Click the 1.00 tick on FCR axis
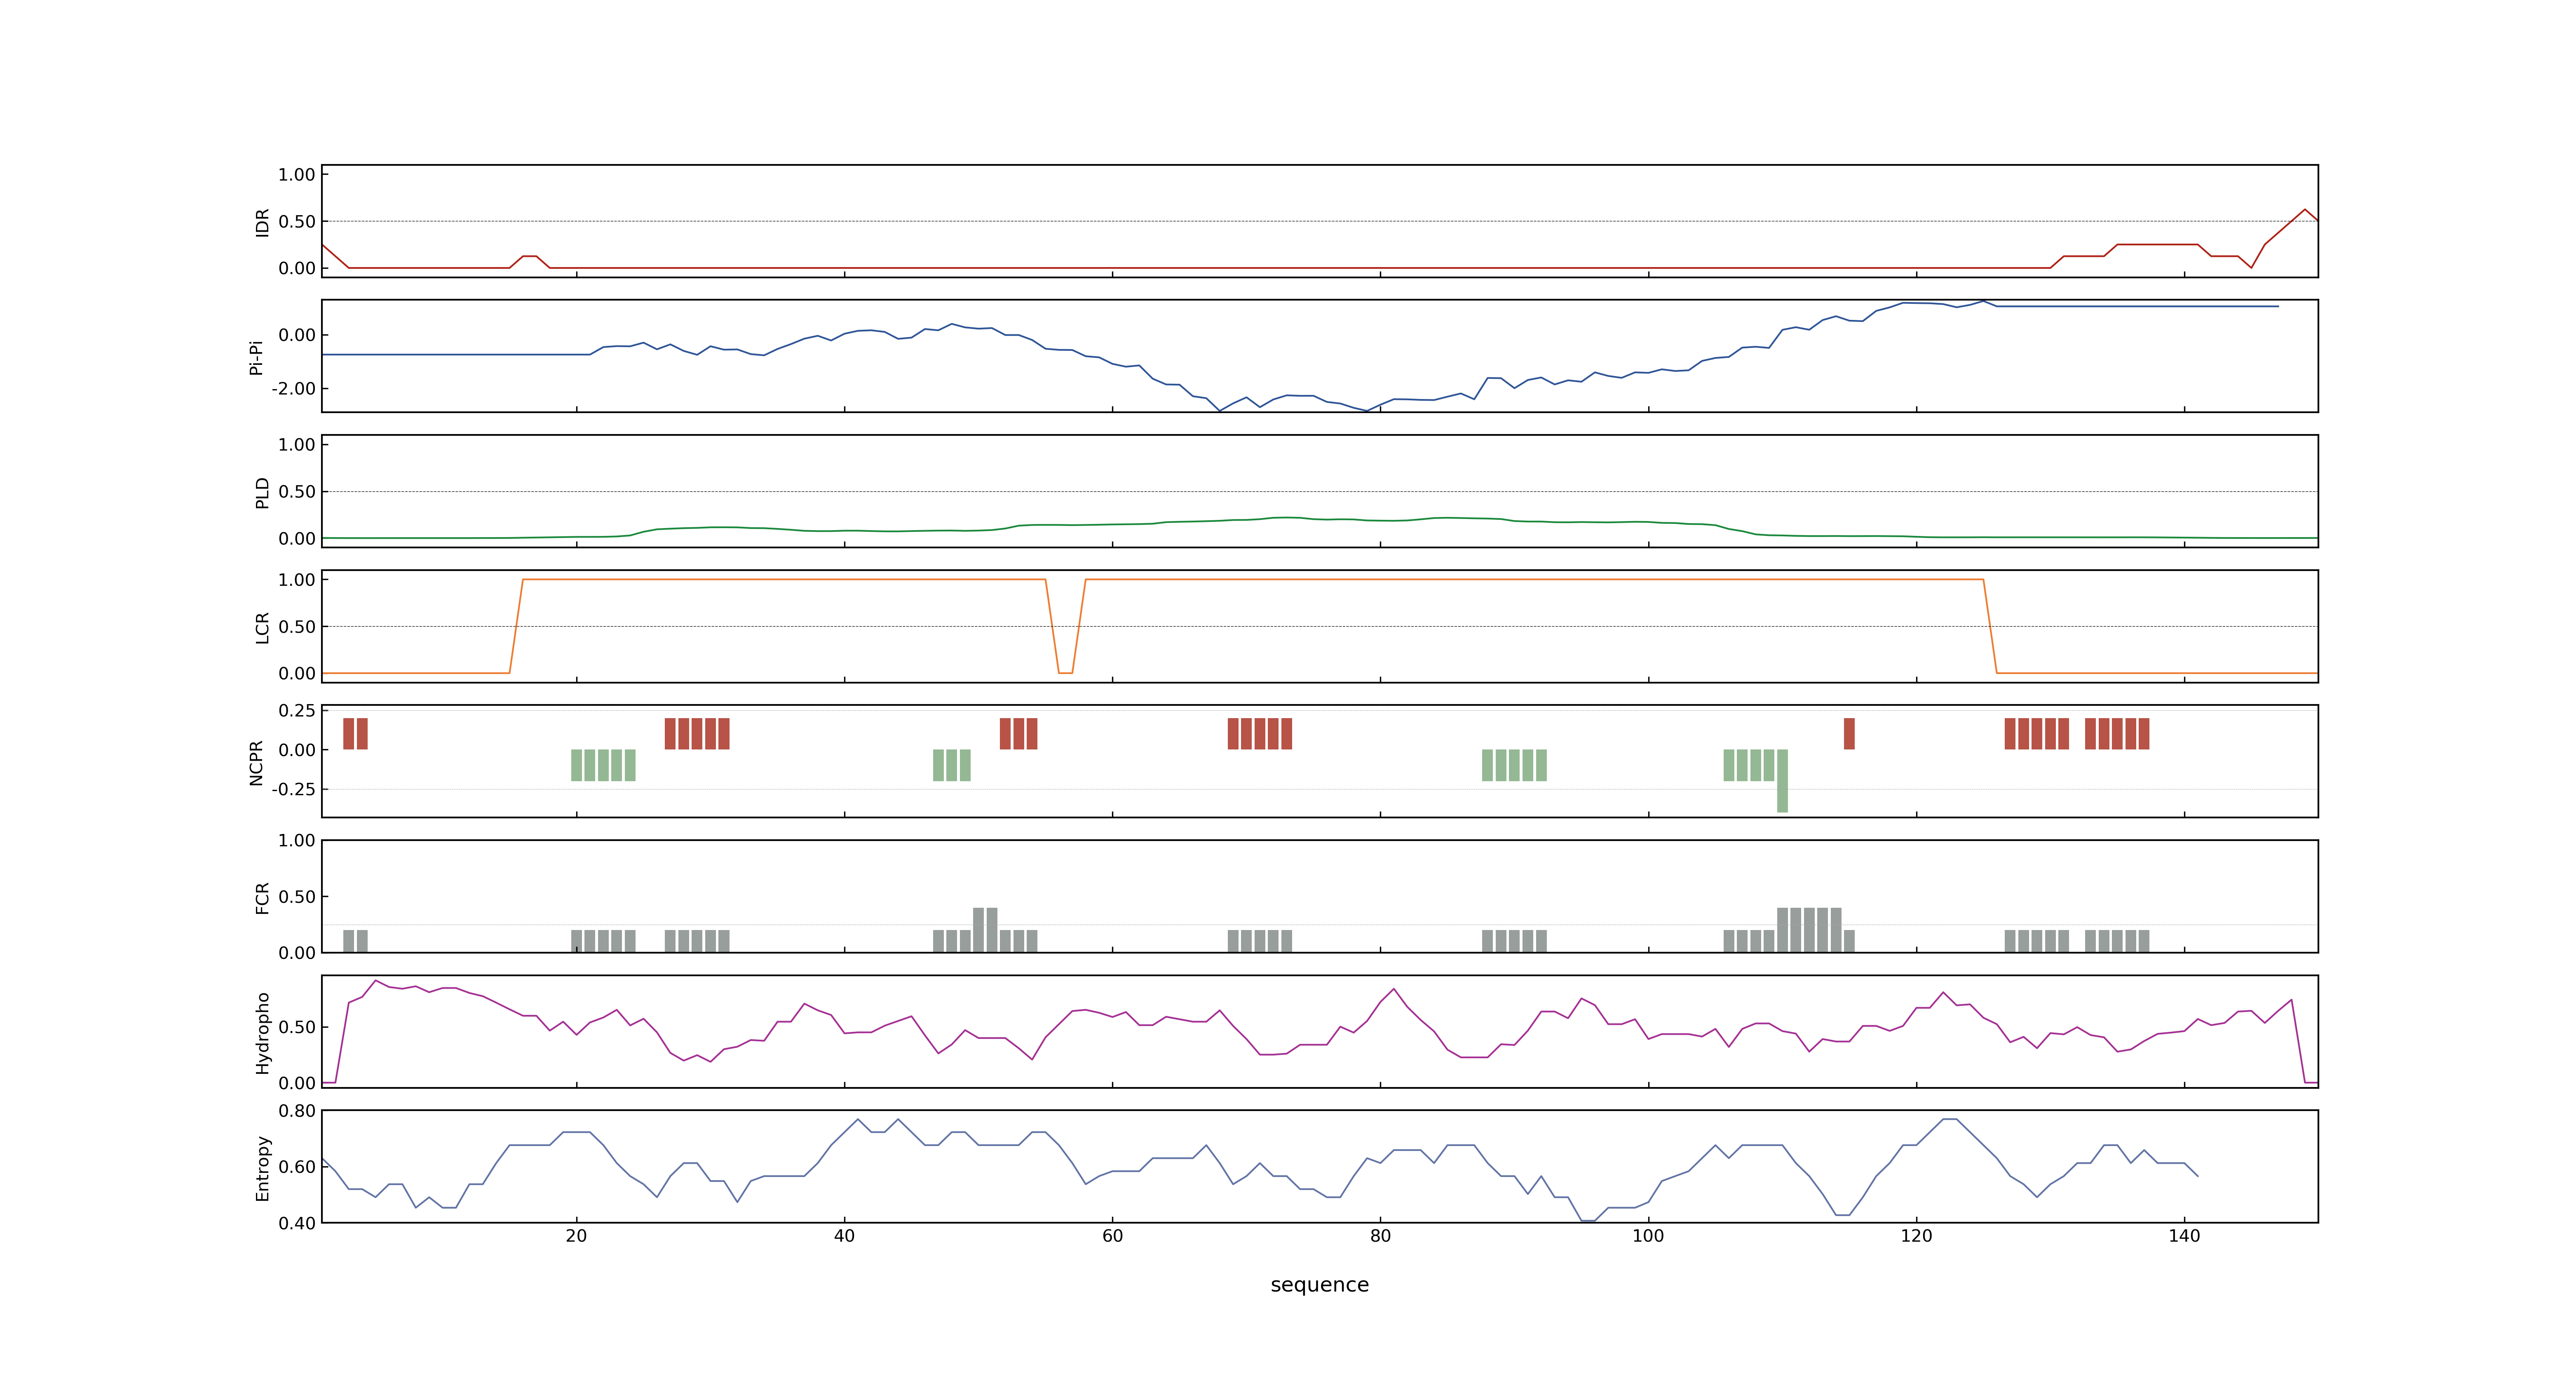 point(297,840)
